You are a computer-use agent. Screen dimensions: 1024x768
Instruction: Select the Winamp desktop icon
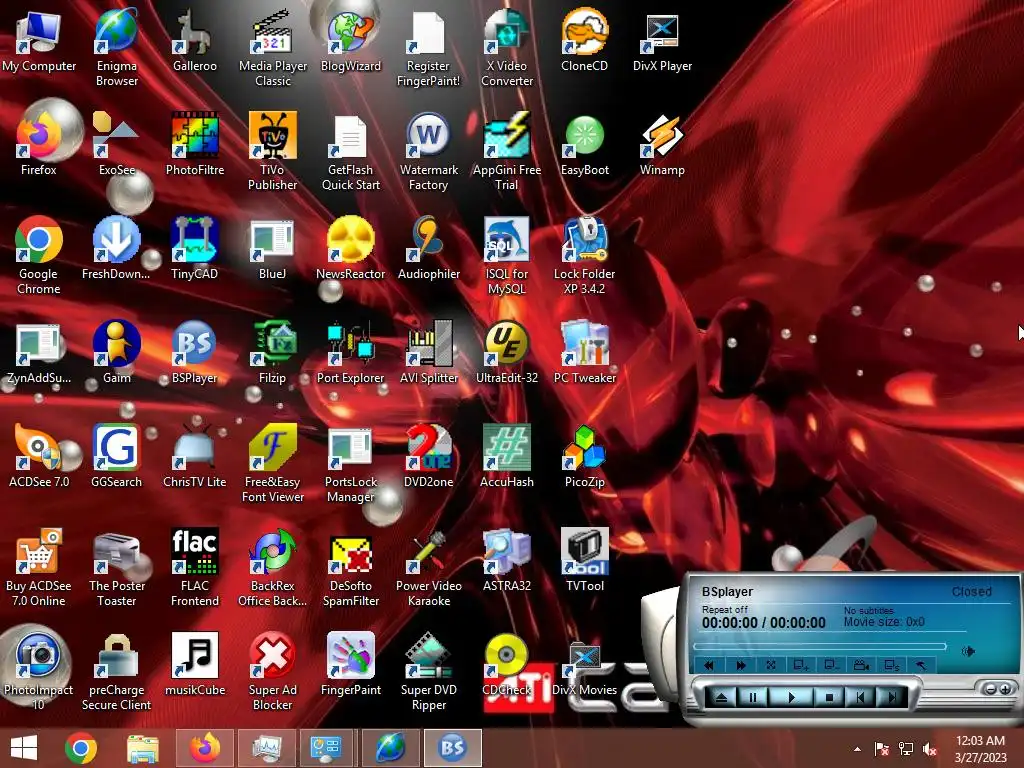(662, 145)
